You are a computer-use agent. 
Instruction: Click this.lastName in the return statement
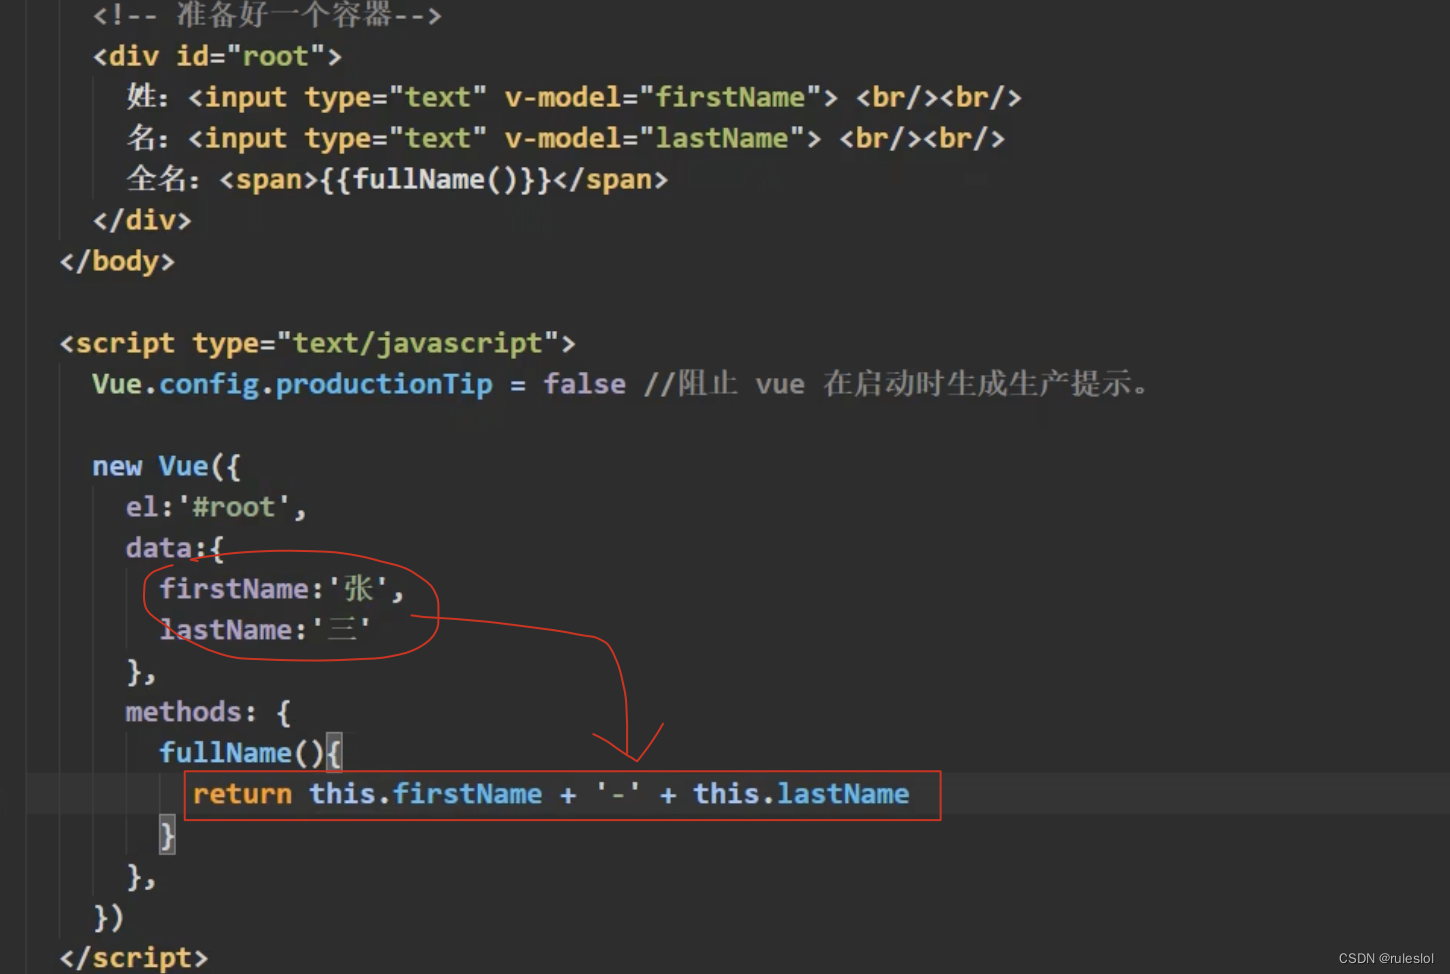click(801, 794)
